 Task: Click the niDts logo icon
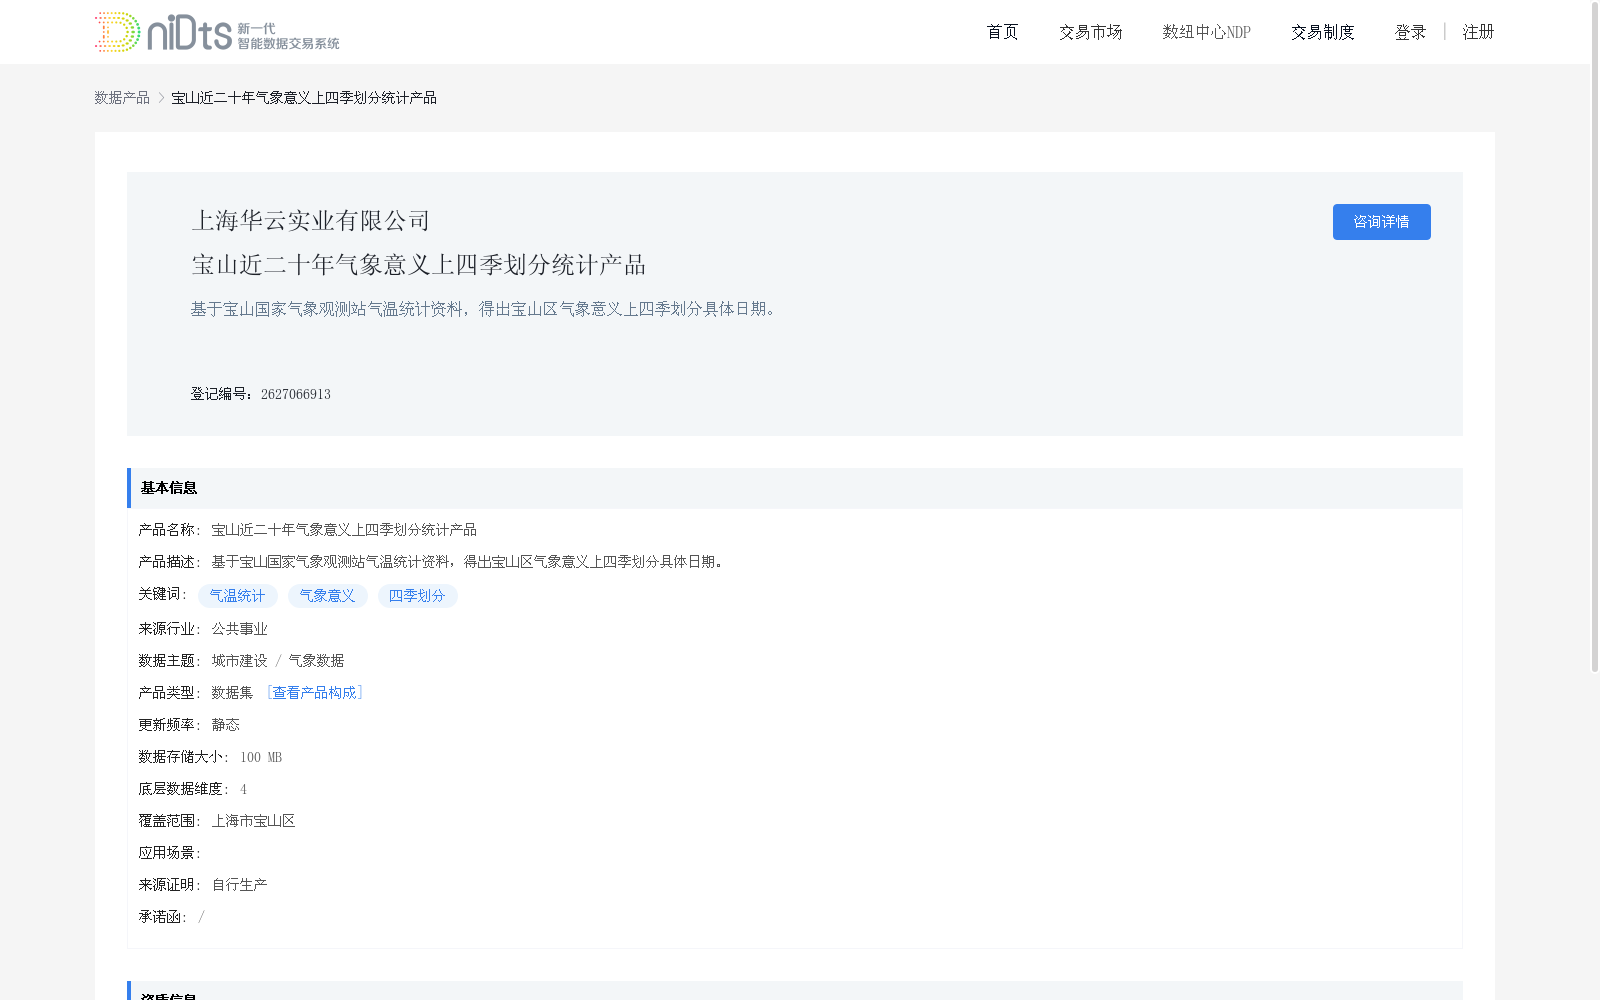(x=217, y=32)
